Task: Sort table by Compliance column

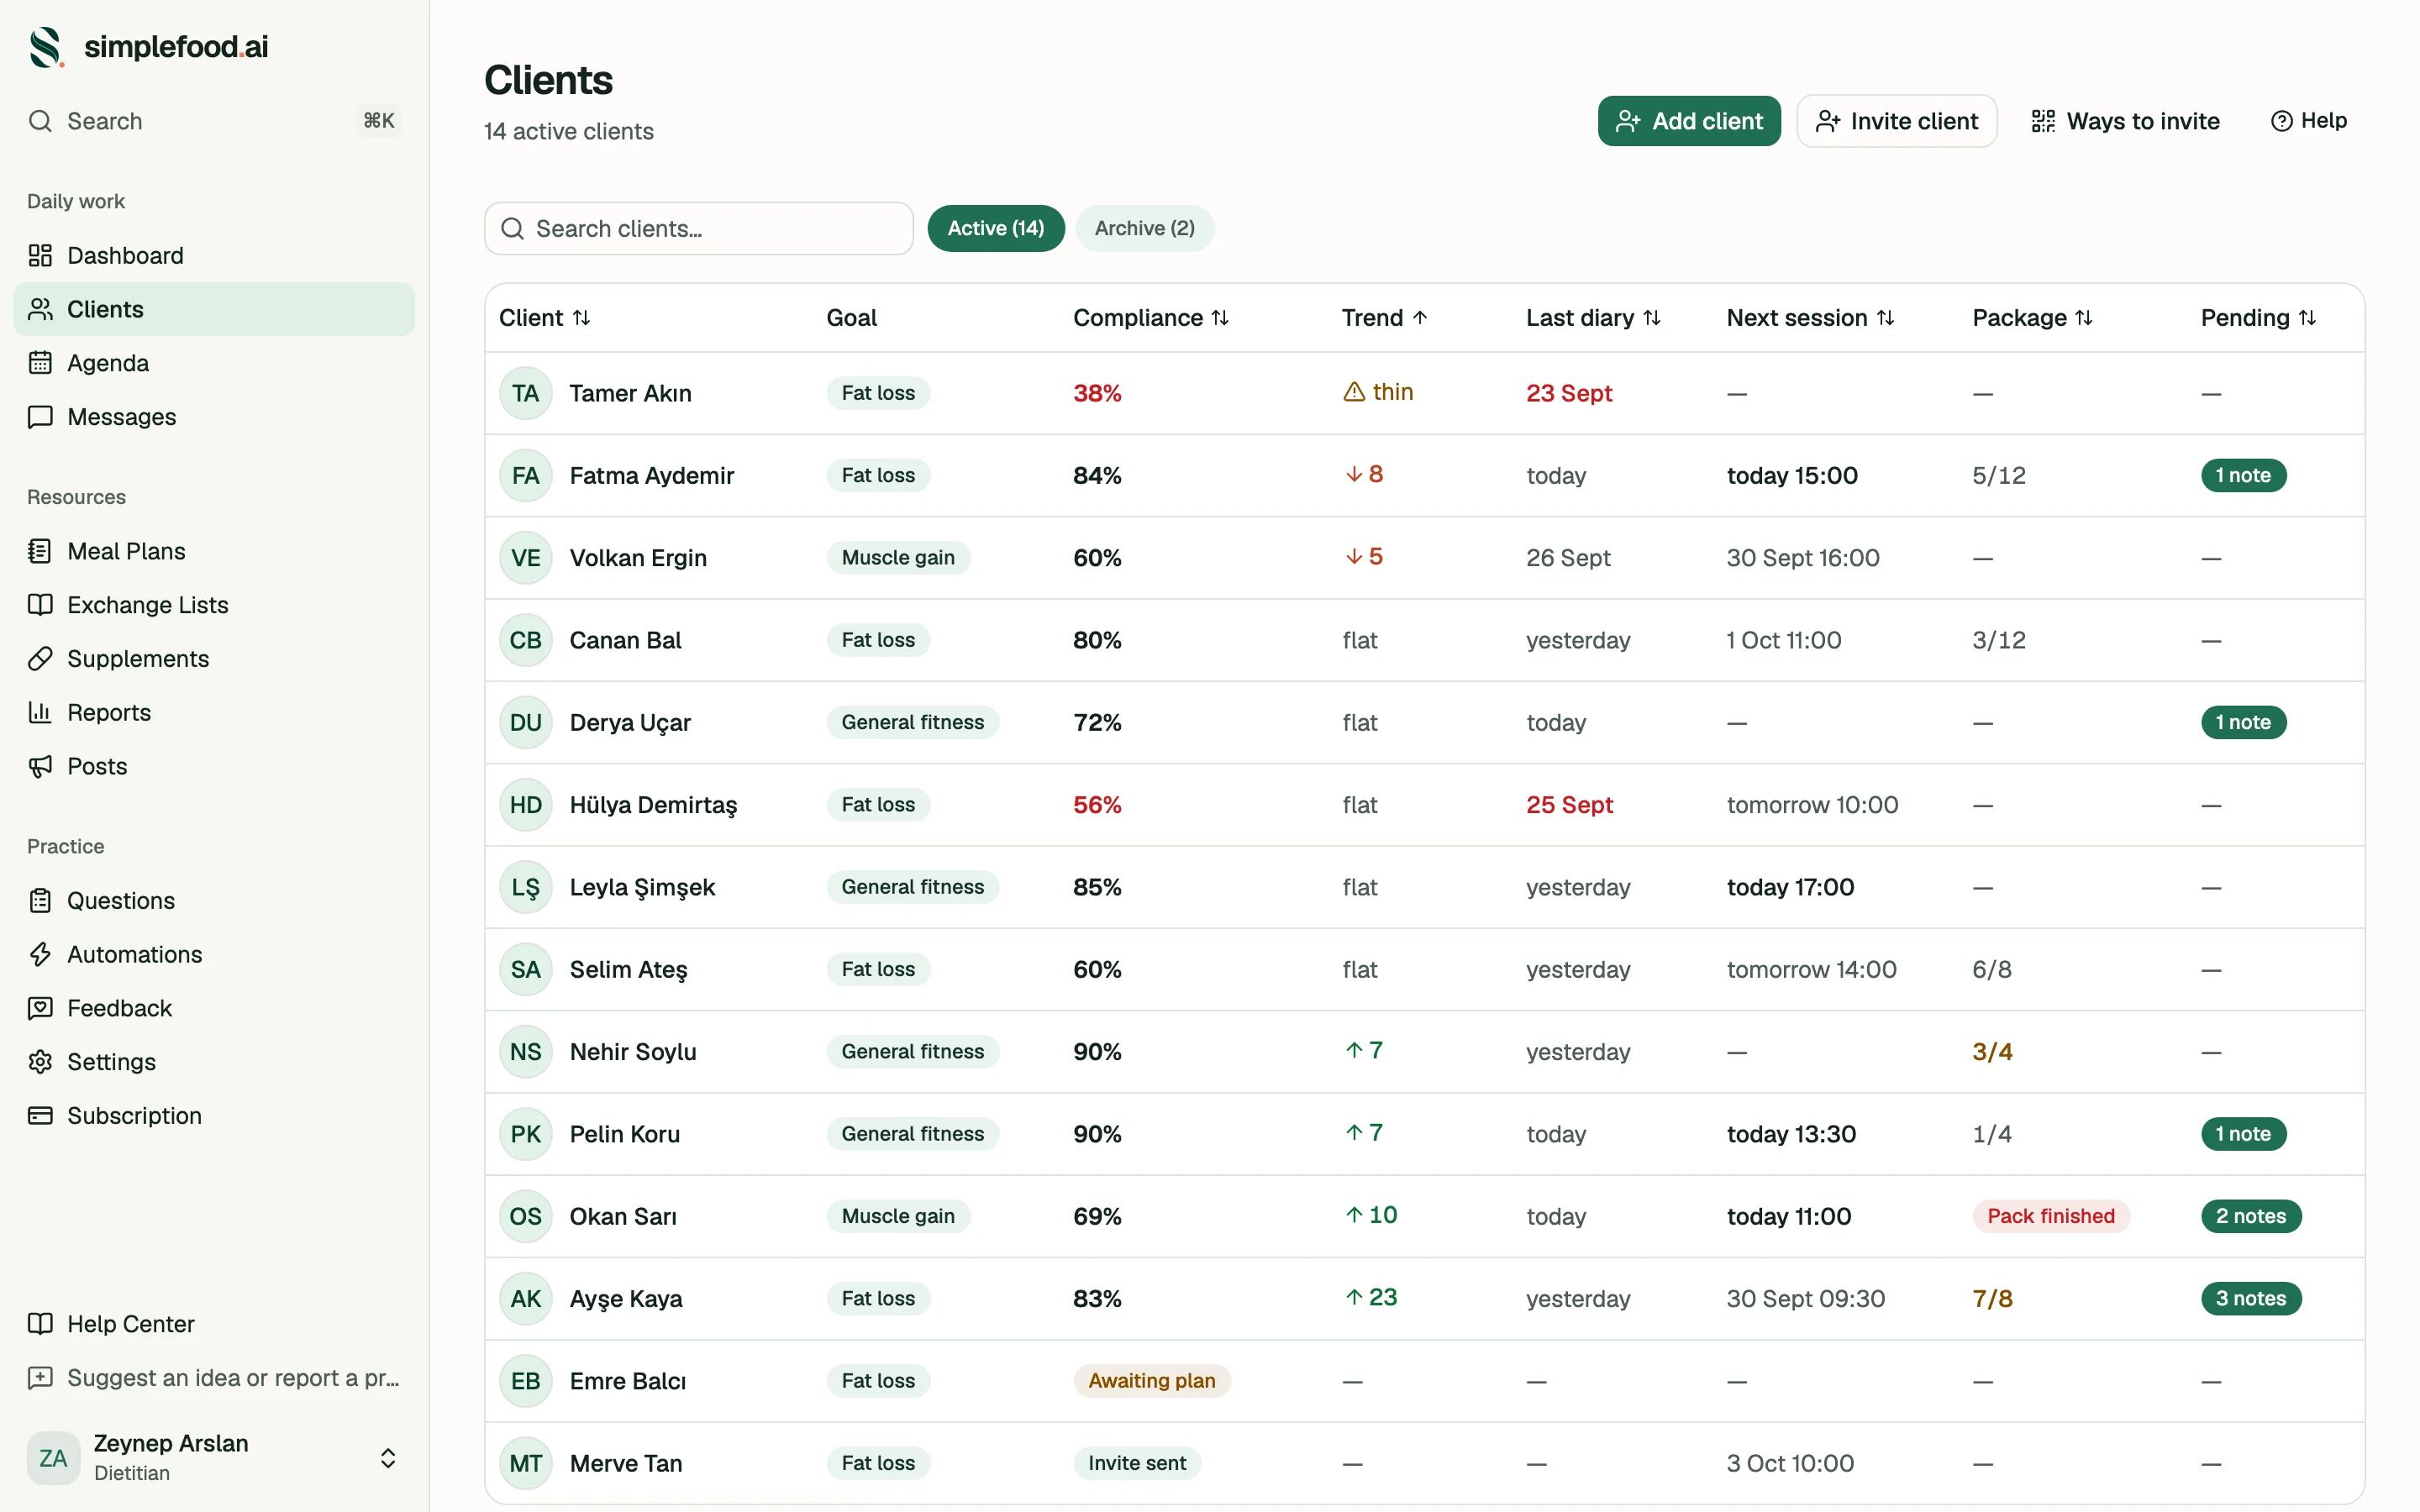Action: pyautogui.click(x=1151, y=318)
